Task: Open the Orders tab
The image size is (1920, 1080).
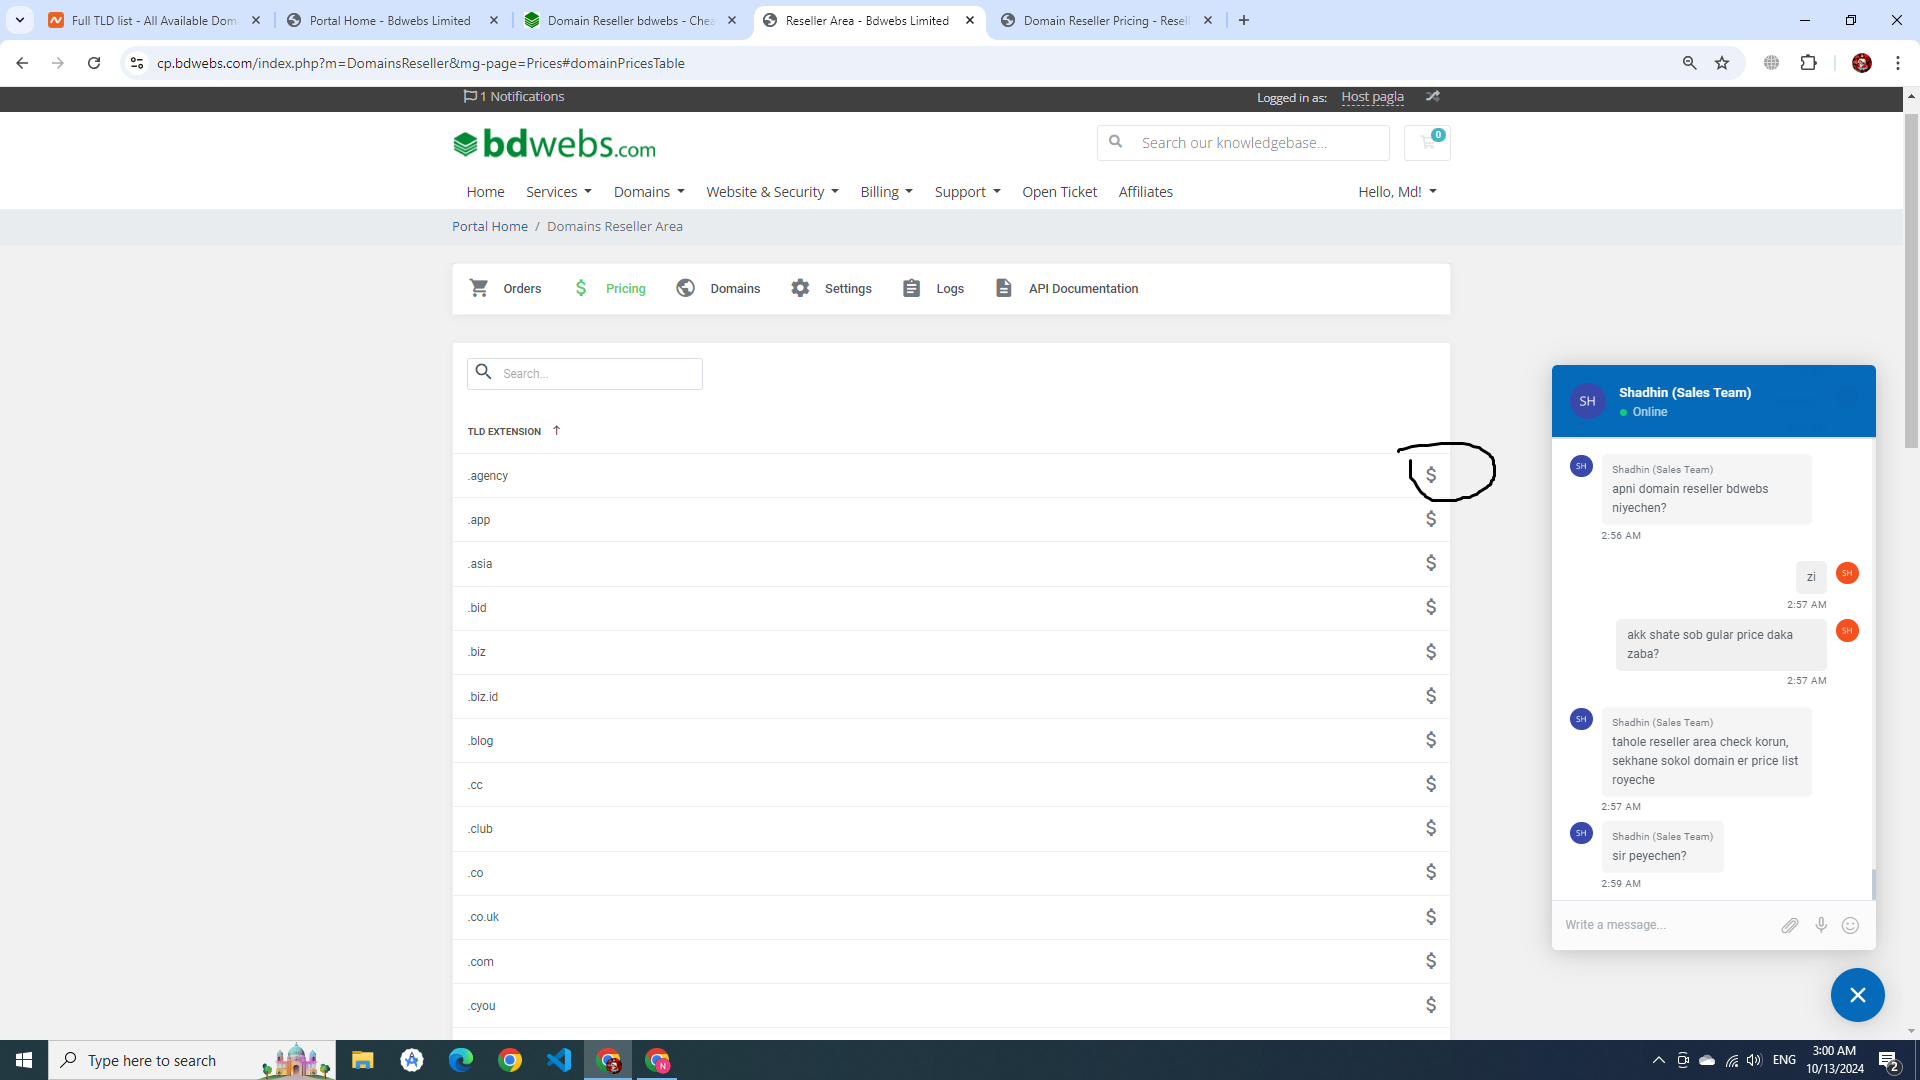Action: [x=506, y=289]
